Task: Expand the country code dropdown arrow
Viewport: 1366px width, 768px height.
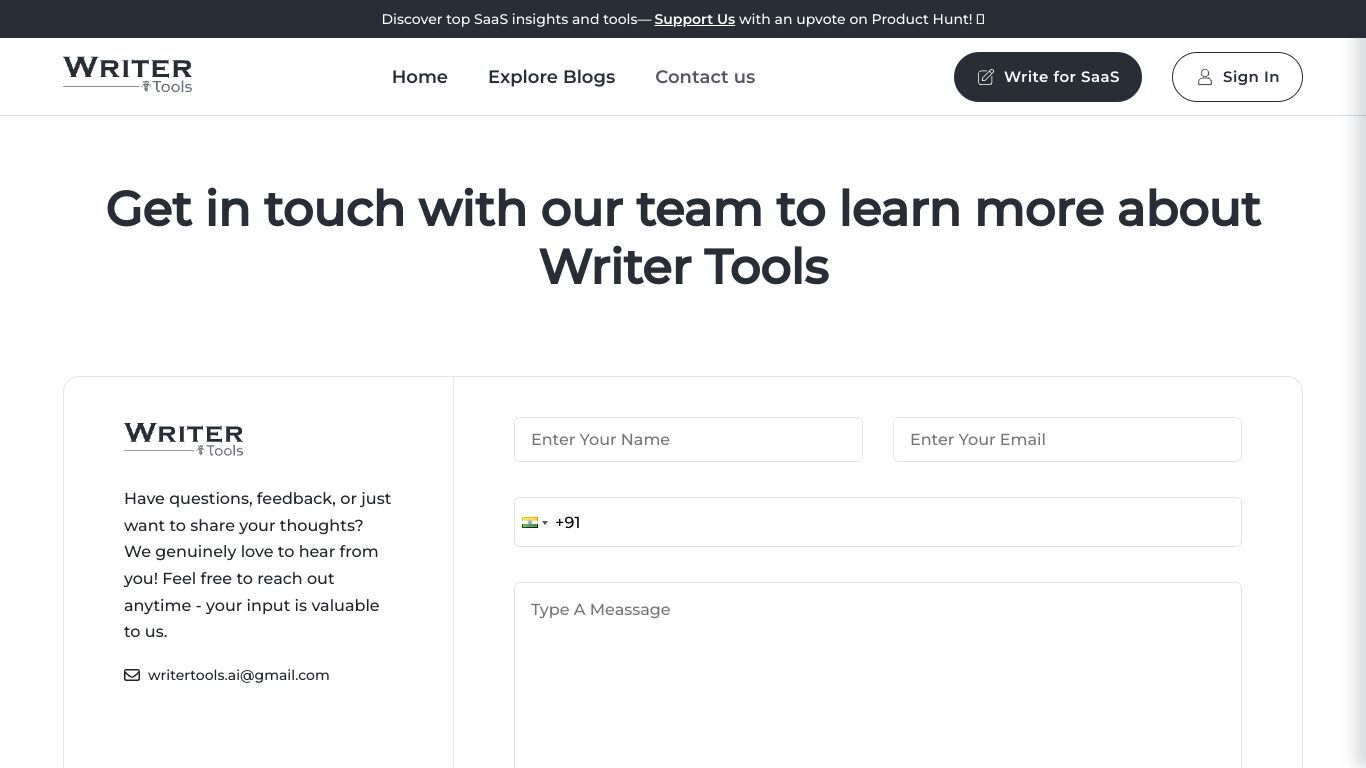Action: [x=545, y=522]
